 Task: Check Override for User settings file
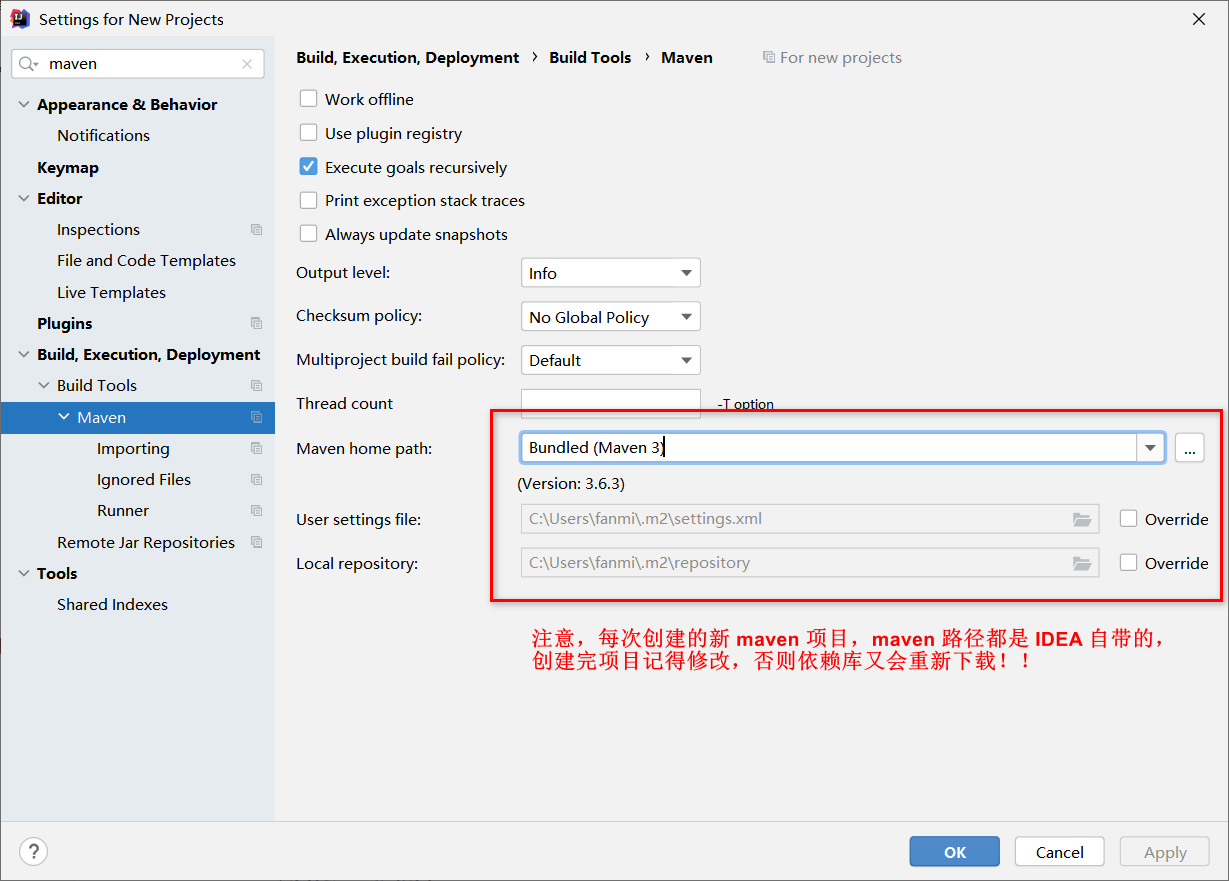[1129, 519]
